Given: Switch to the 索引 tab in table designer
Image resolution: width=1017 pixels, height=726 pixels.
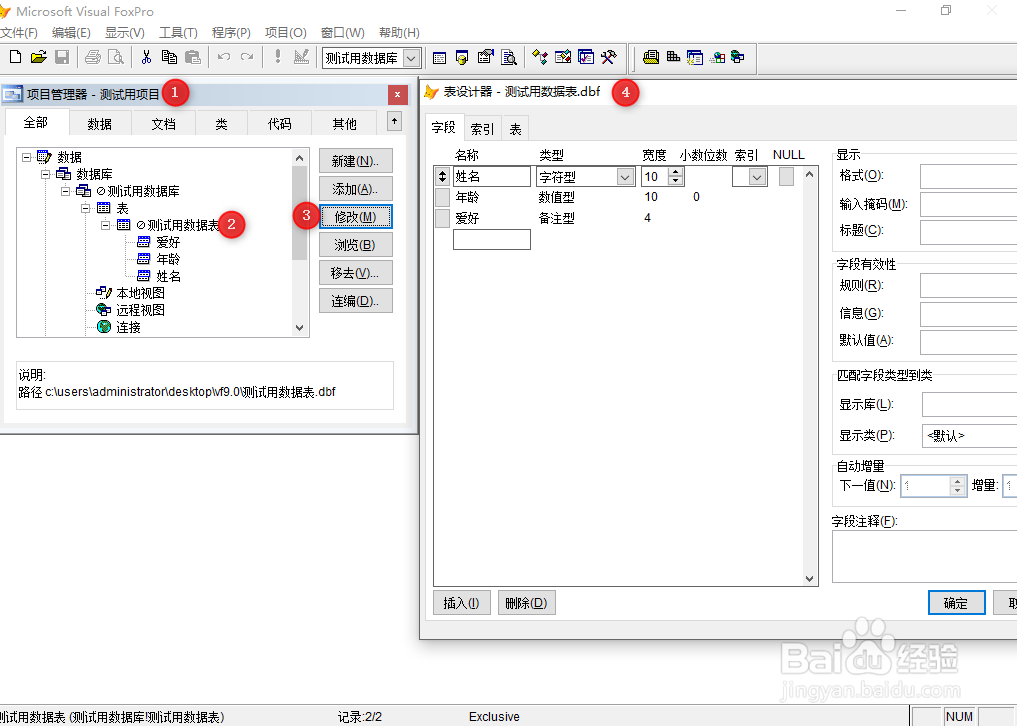Looking at the screenshot, I should tap(481, 127).
